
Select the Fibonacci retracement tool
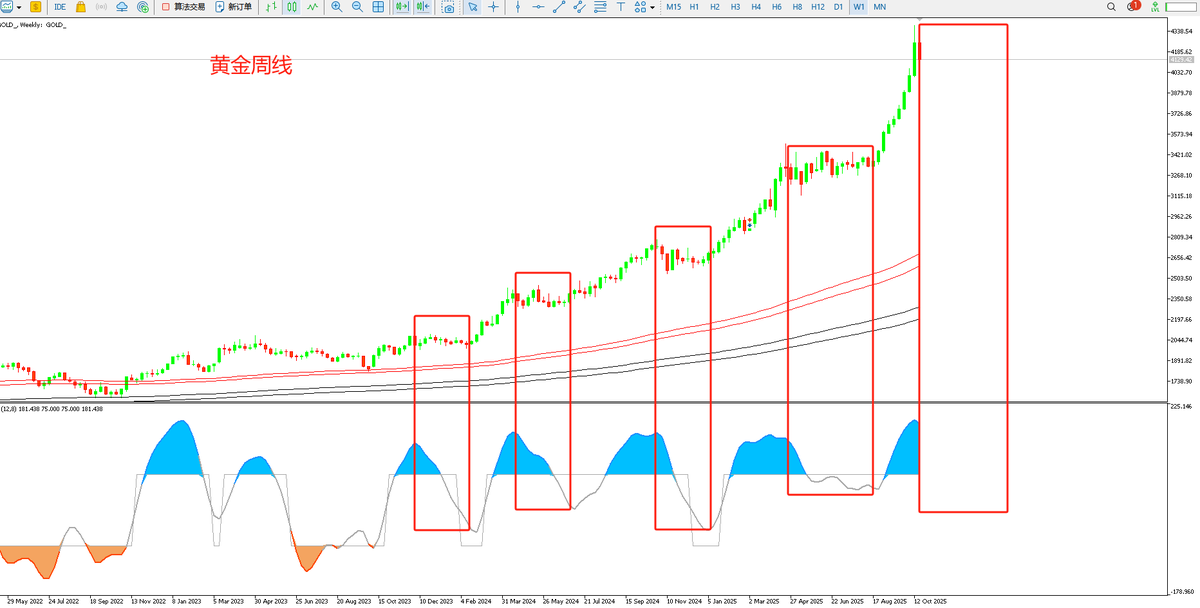[x=601, y=7]
